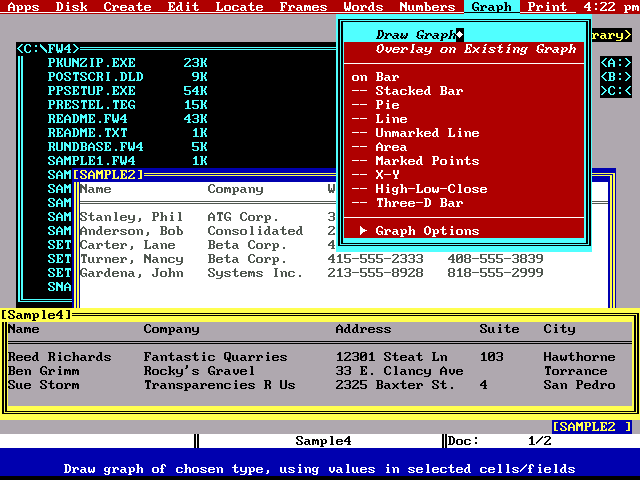
Task: Select SAMPLE1.FW4 in the file list
Action: click(91, 161)
